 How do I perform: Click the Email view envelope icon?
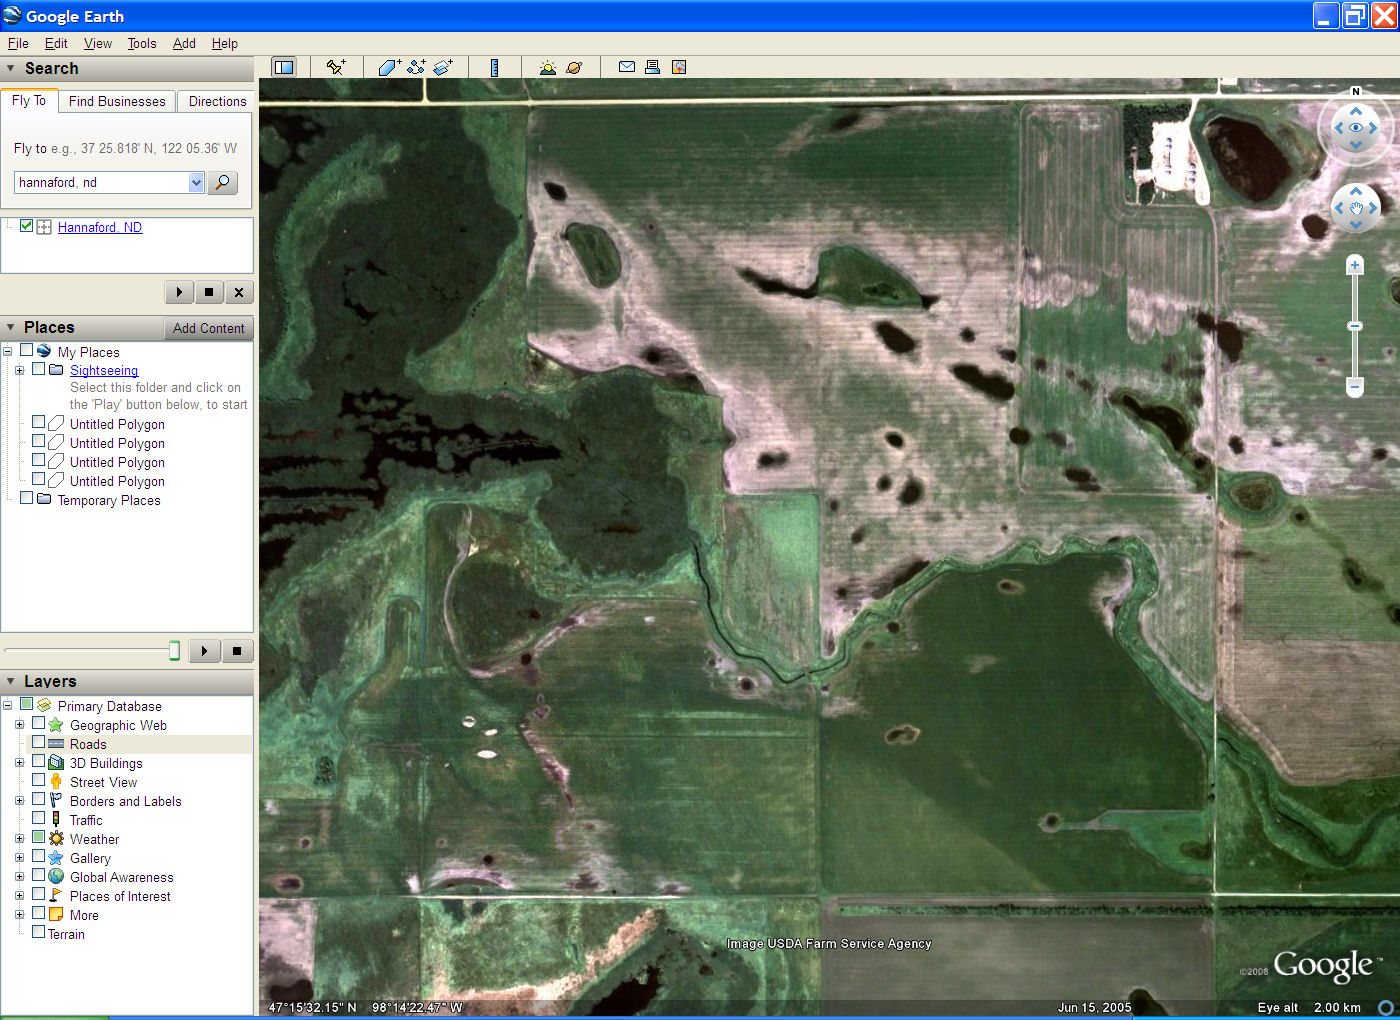pyautogui.click(x=627, y=67)
